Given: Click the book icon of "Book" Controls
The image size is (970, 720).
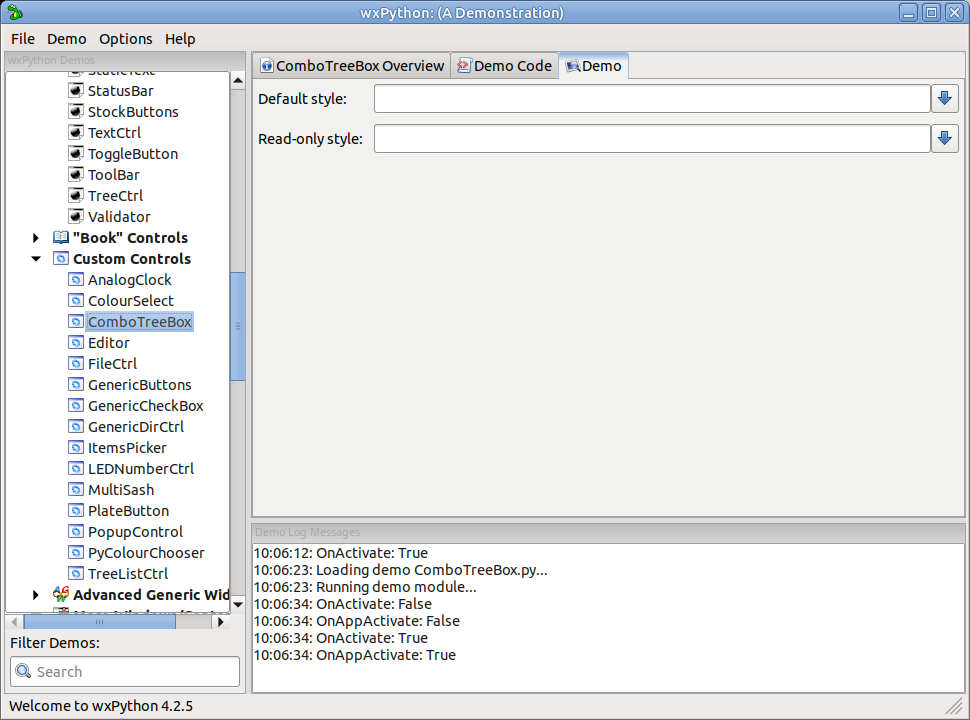Looking at the screenshot, I should tap(61, 238).
